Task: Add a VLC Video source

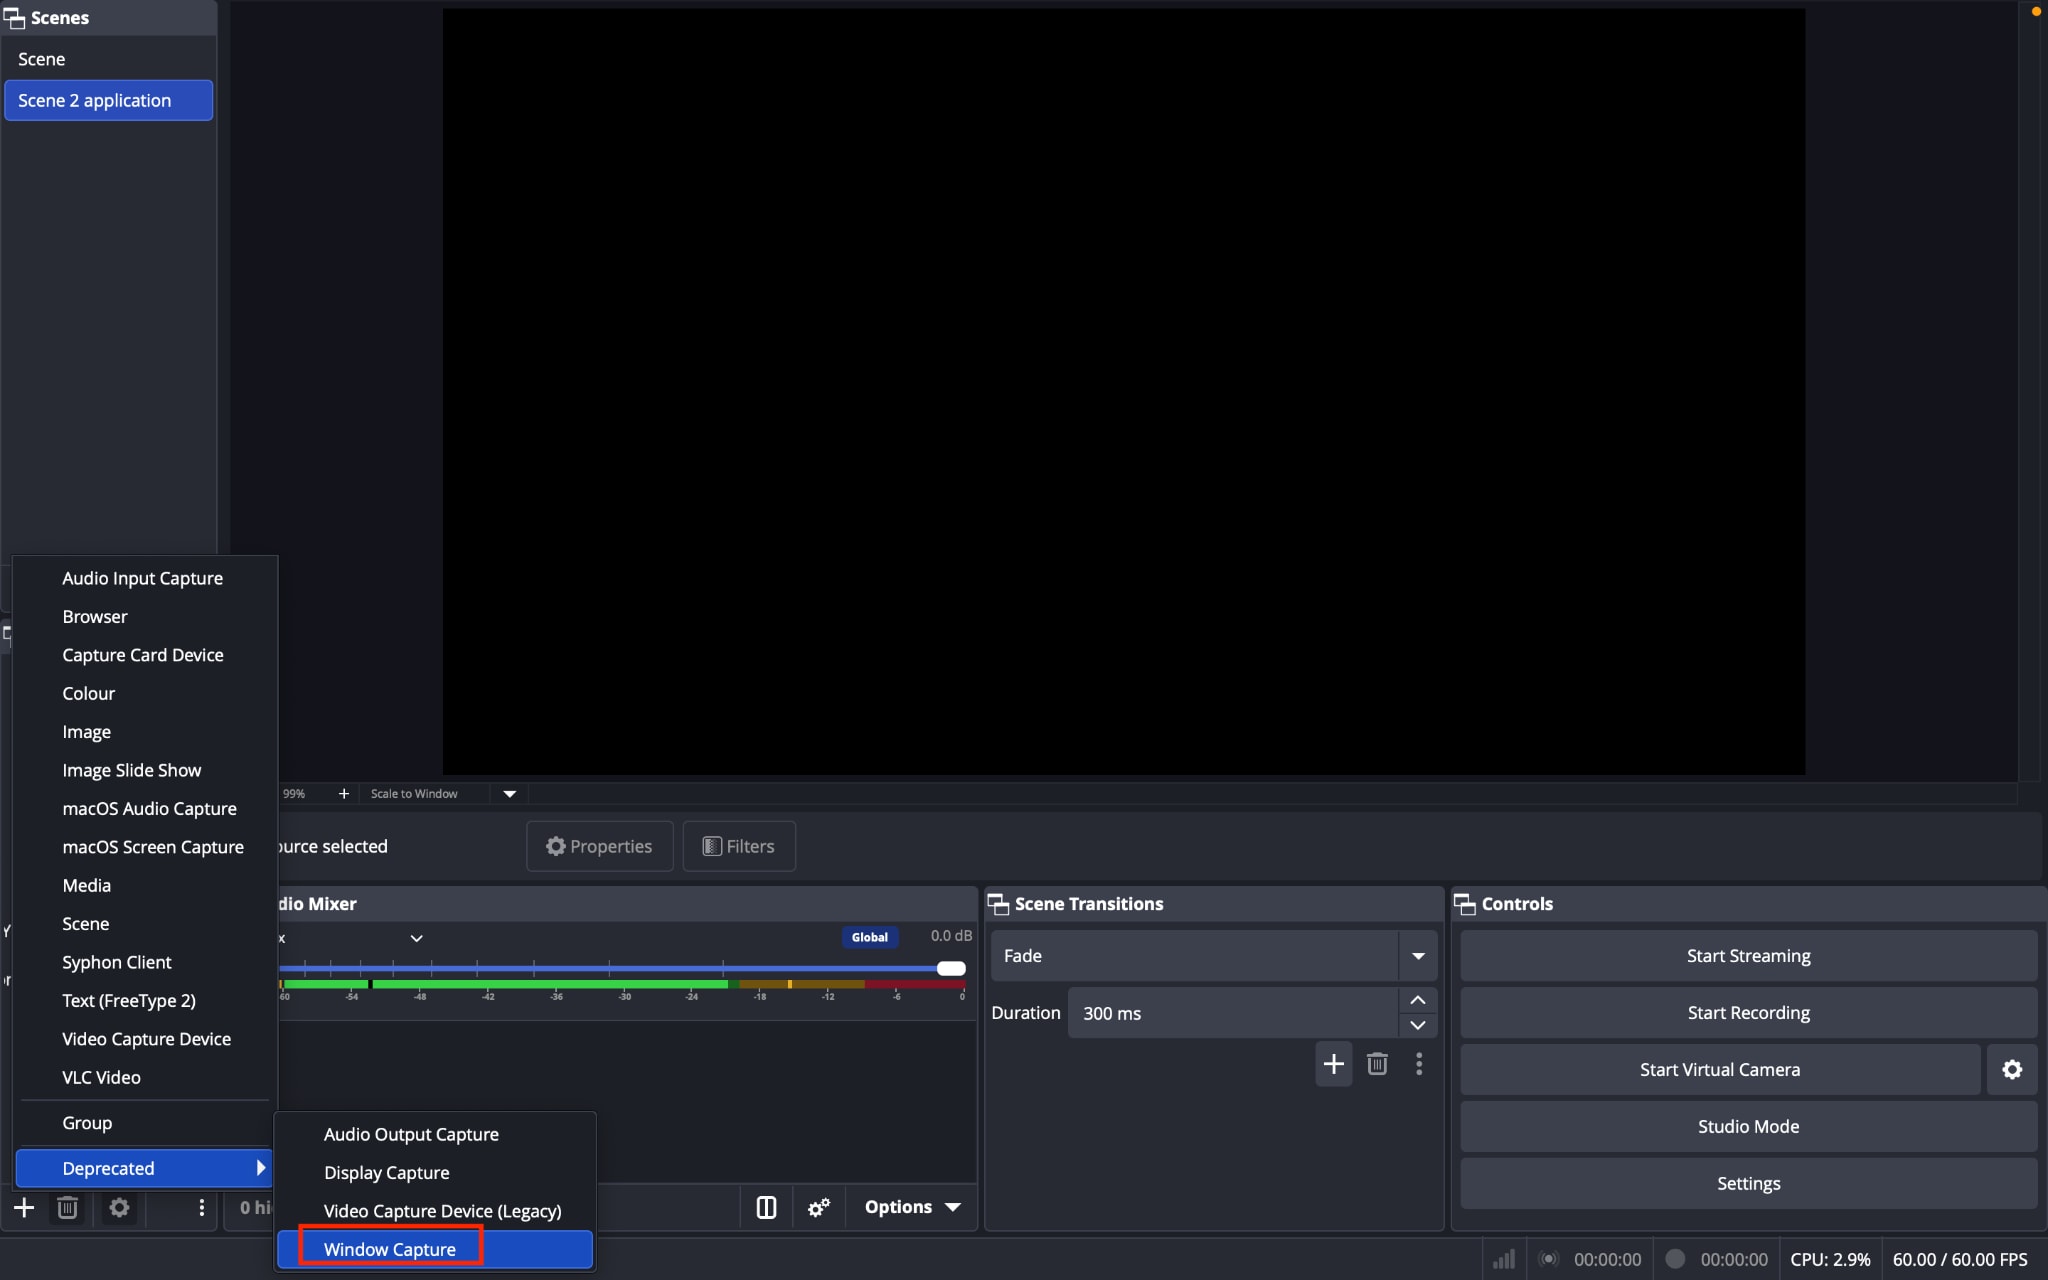Action: (x=144, y=1077)
